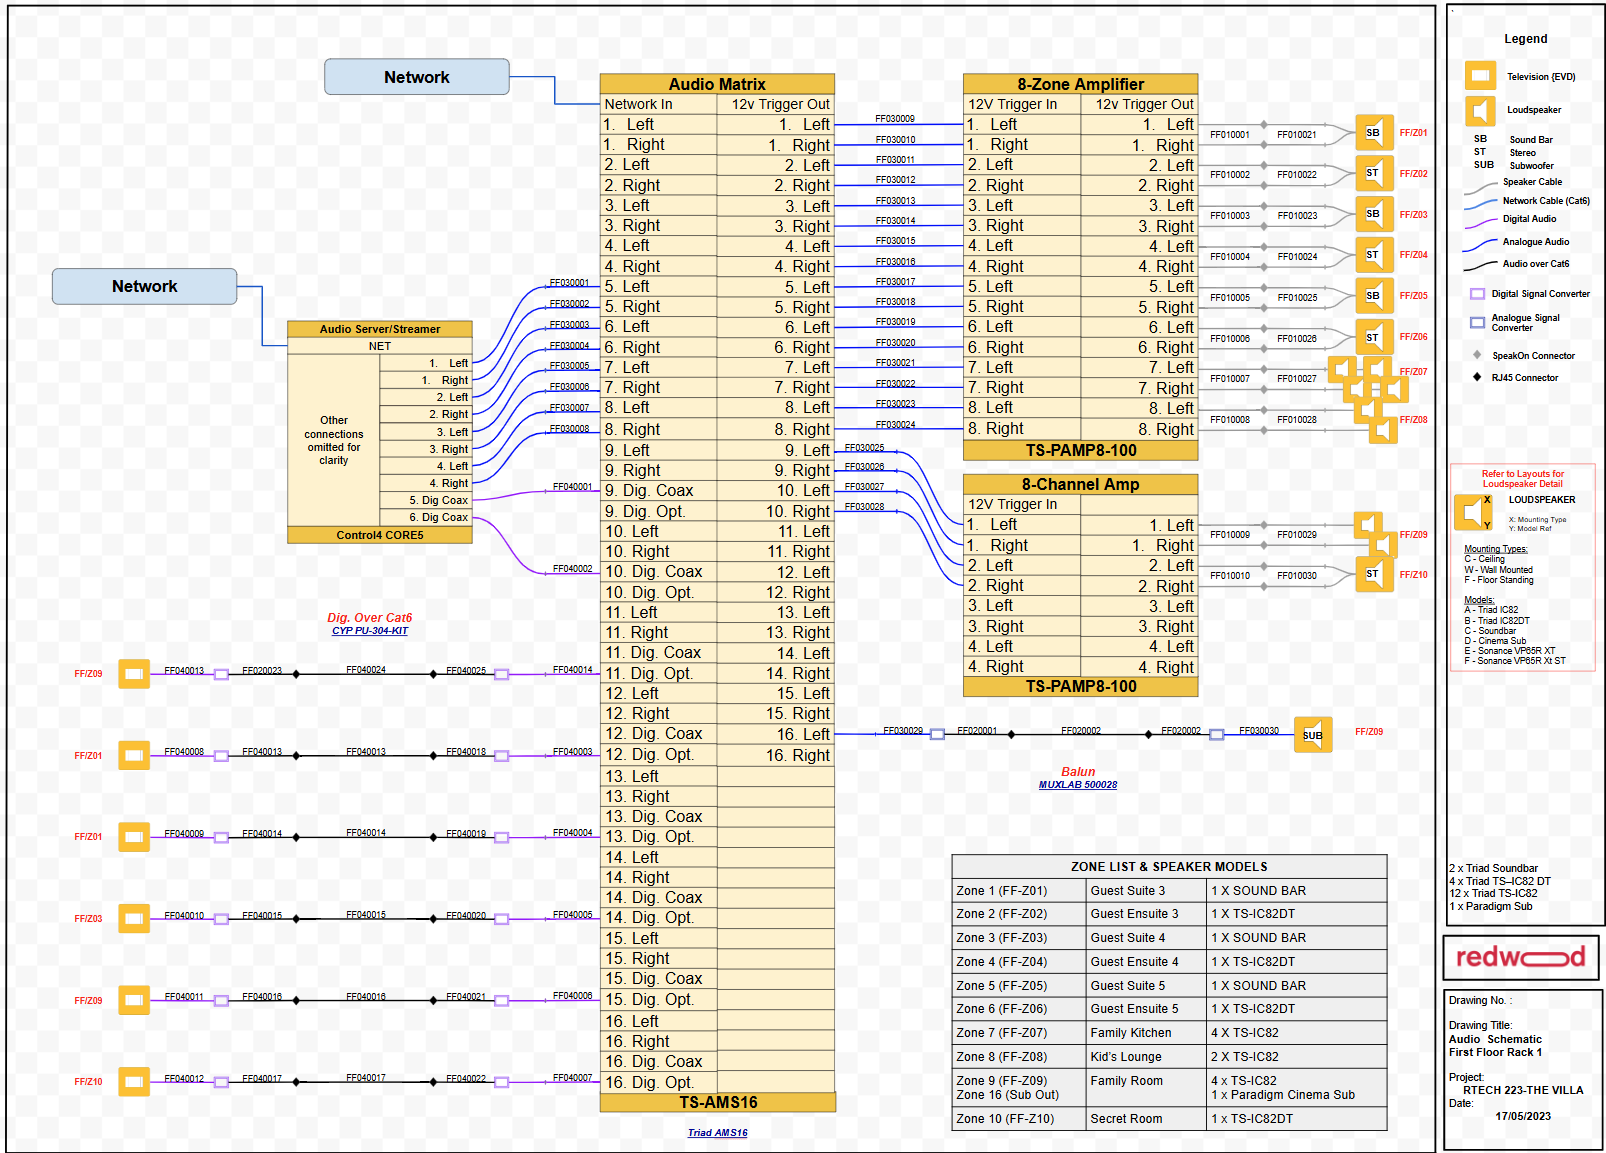Click the Television (EVD) legend icon
The height and width of the screenshot is (1153, 1606).
[1479, 76]
